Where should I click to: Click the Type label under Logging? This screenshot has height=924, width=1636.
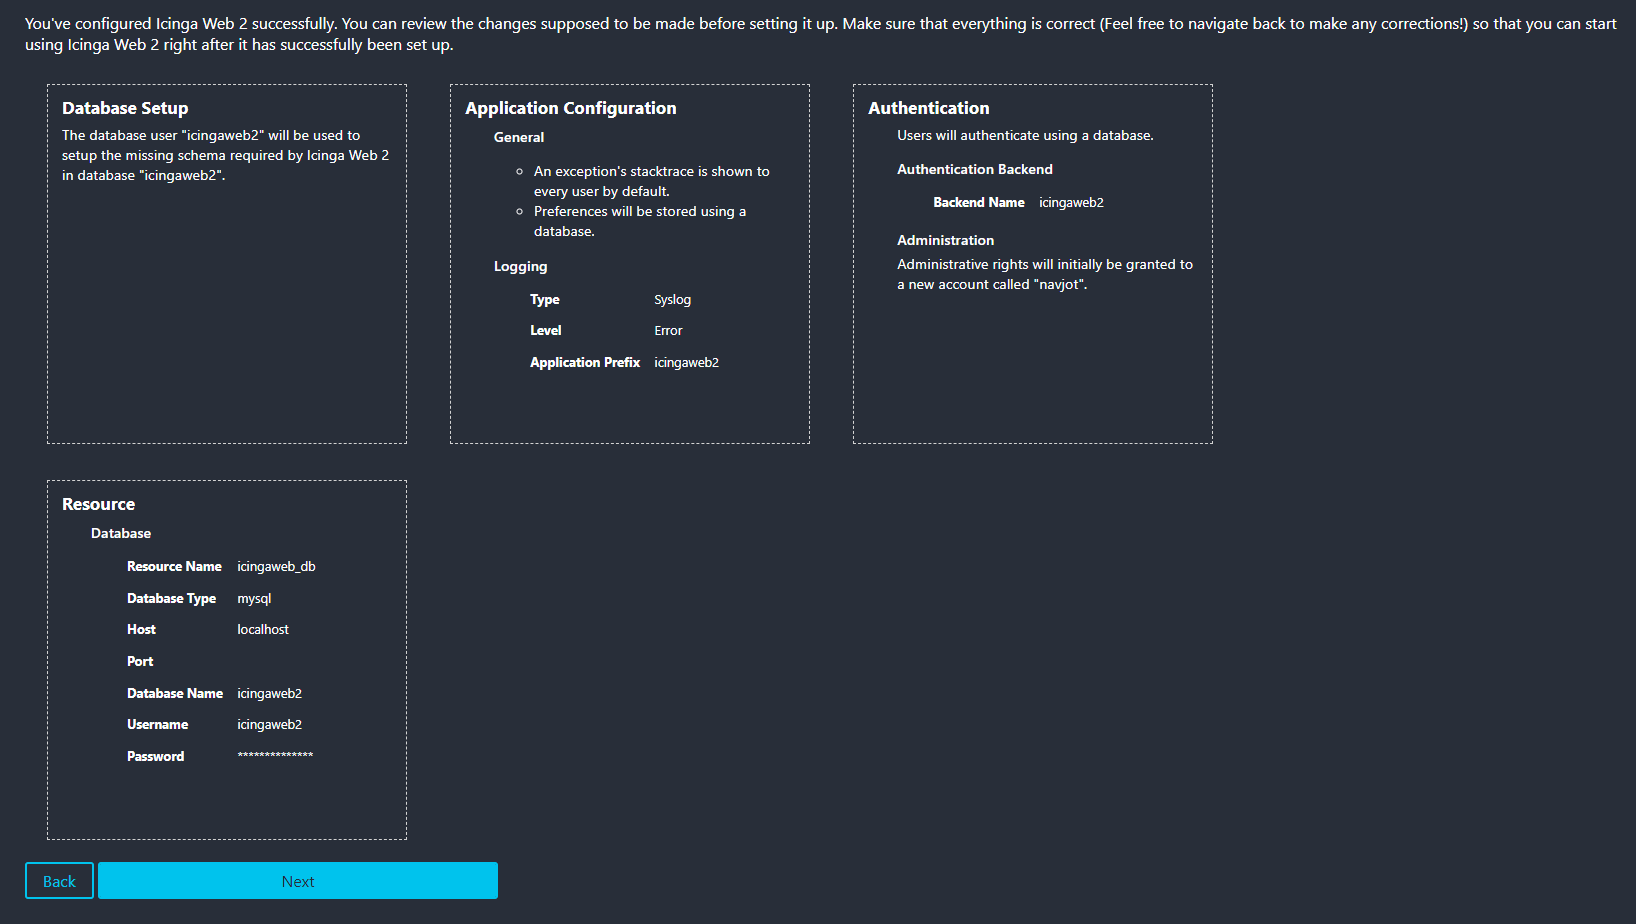pyautogui.click(x=545, y=299)
